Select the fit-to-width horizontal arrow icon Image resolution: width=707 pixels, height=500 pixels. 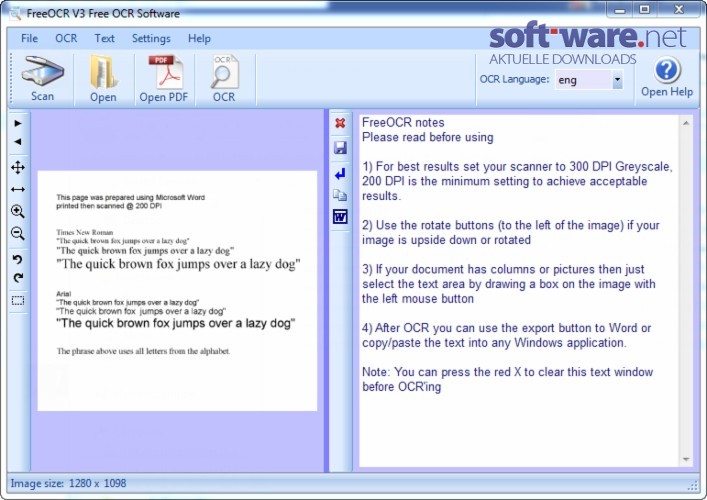click(x=18, y=189)
